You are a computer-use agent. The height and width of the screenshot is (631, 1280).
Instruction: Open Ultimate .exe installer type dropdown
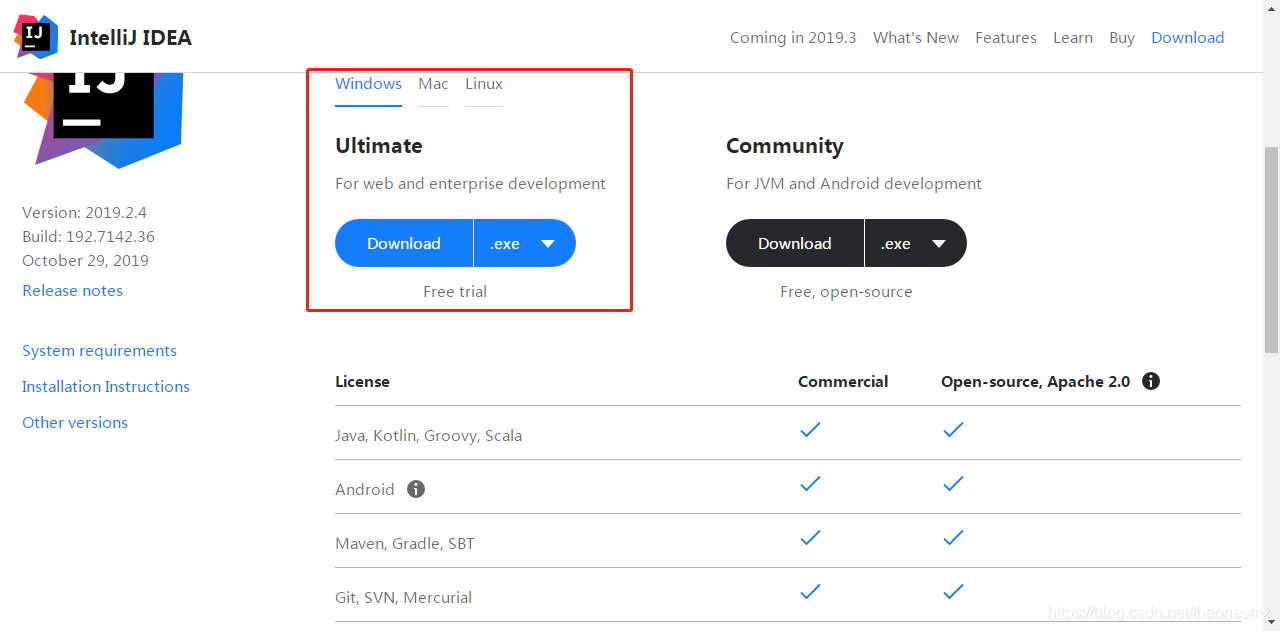click(525, 243)
